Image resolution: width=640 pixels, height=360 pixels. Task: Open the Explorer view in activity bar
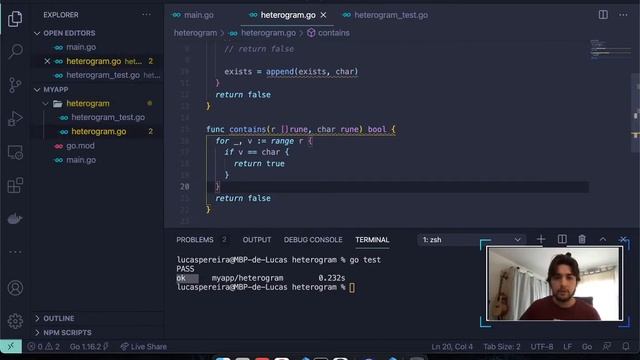pyautogui.click(x=15, y=19)
